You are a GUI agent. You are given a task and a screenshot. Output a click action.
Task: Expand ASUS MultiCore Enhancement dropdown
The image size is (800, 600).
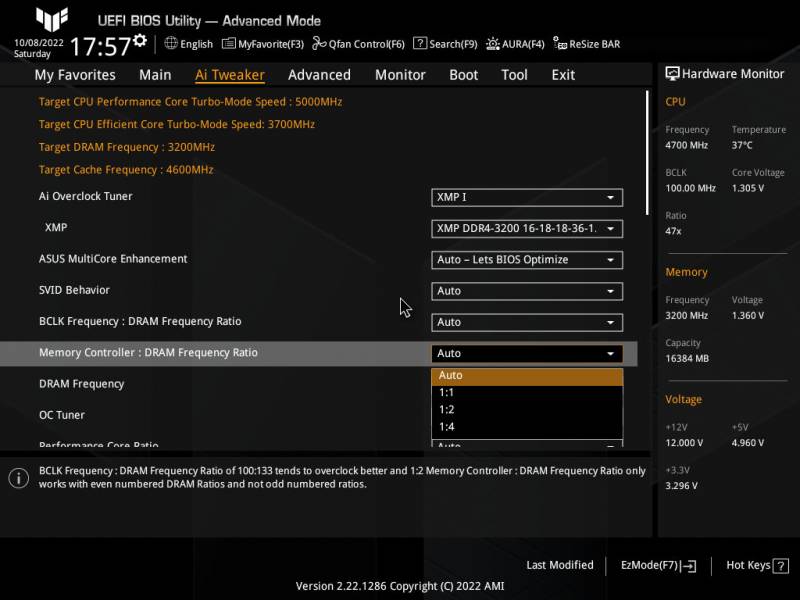coord(527,260)
